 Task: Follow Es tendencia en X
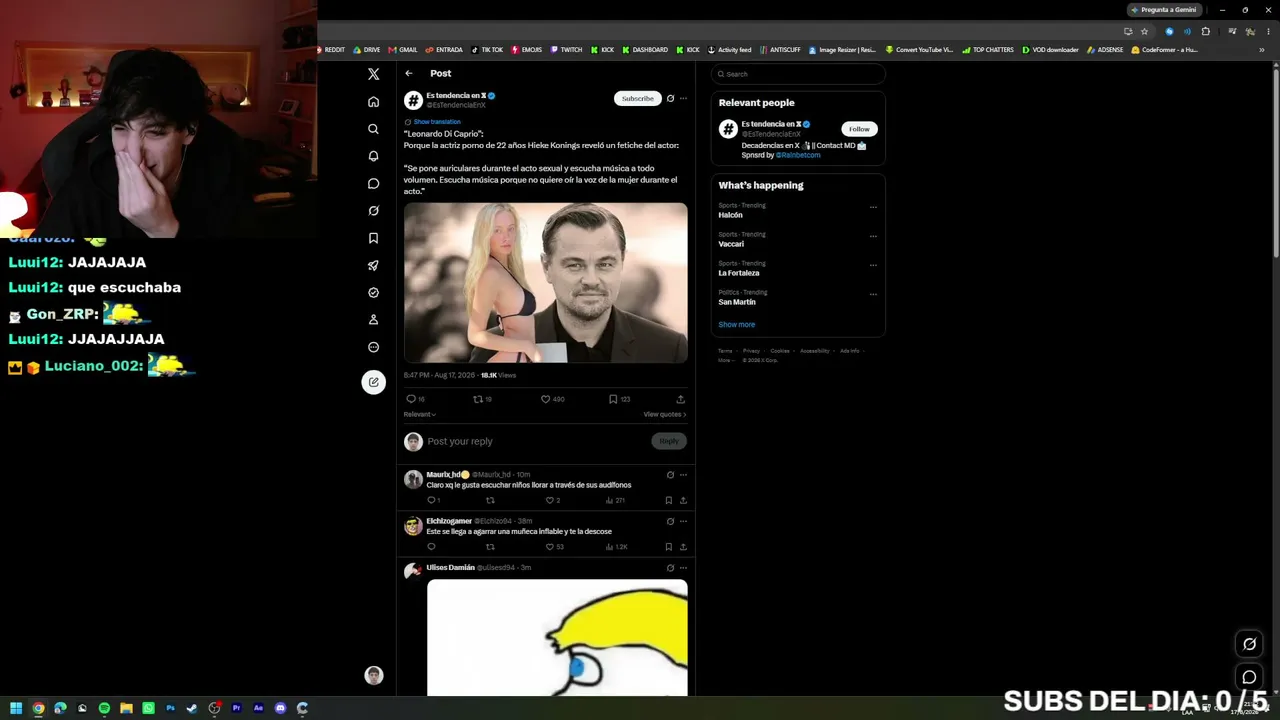coord(859,129)
